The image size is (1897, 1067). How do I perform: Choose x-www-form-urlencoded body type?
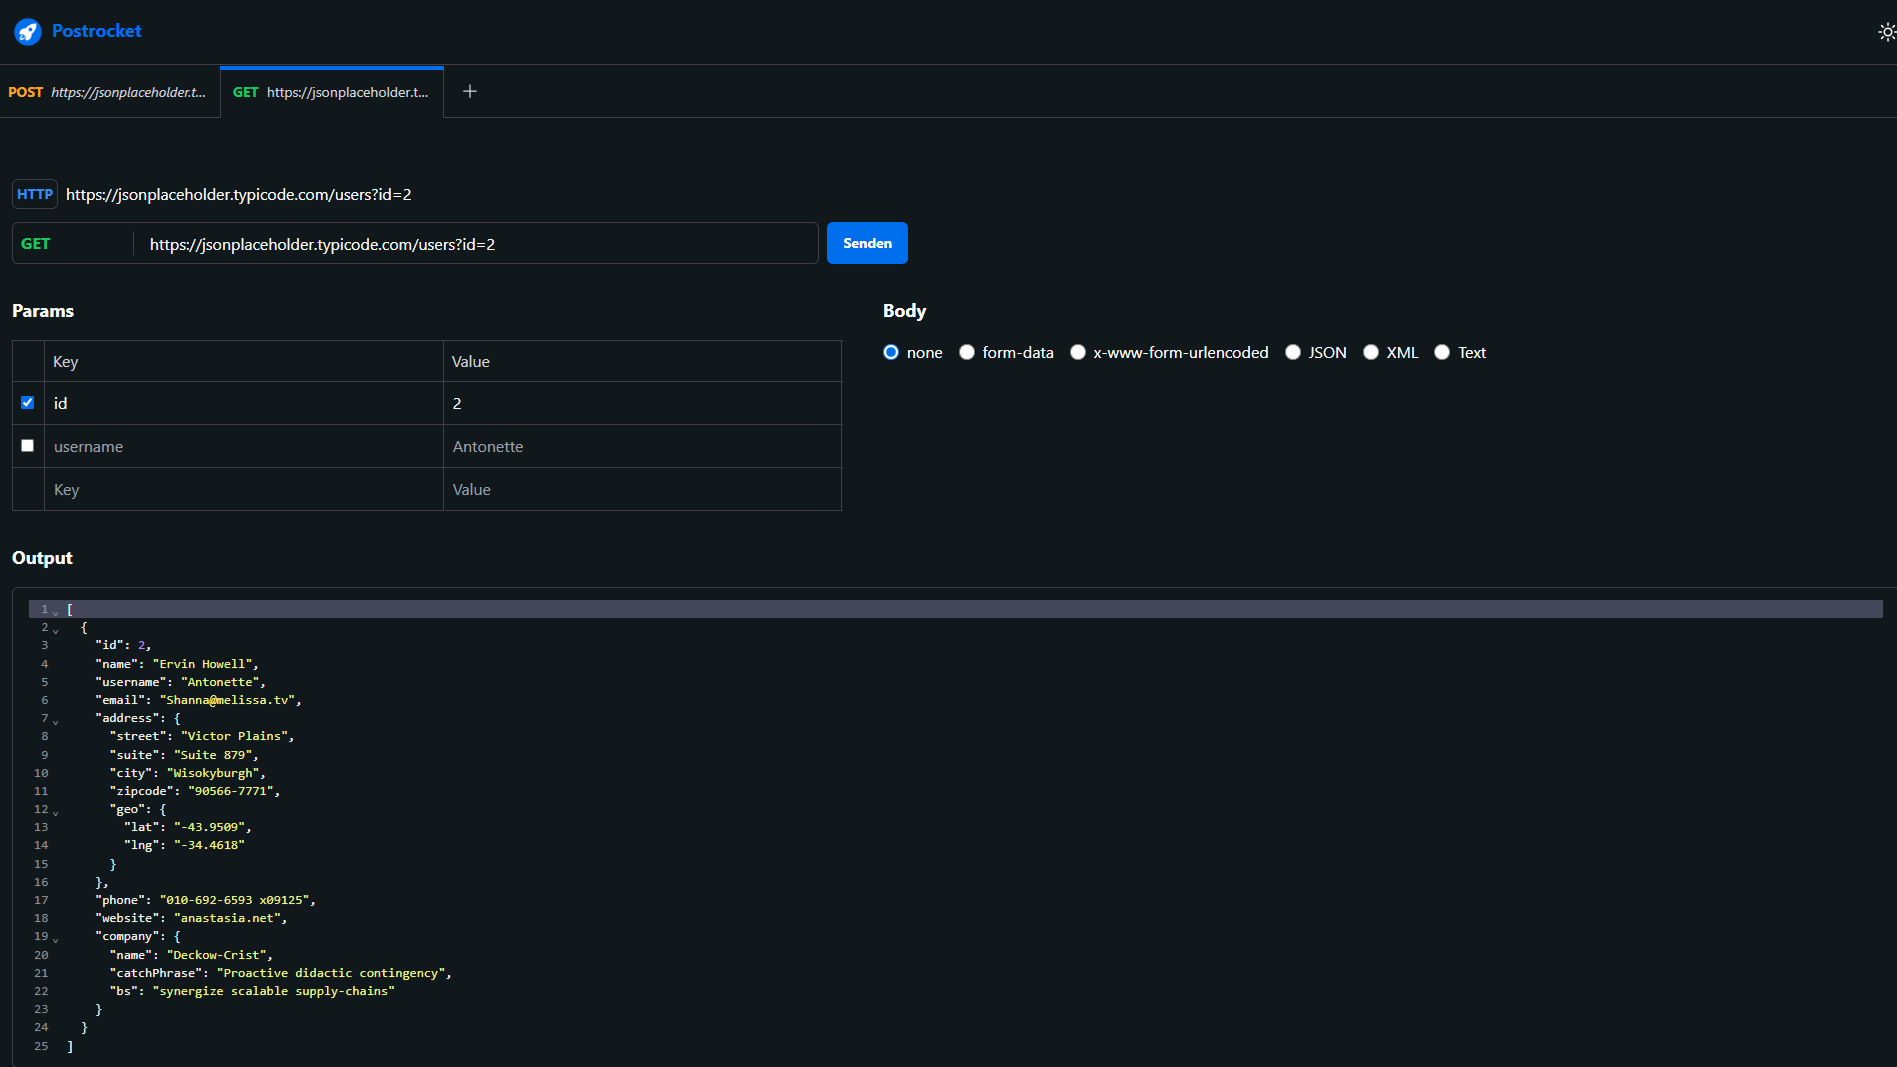point(1078,352)
